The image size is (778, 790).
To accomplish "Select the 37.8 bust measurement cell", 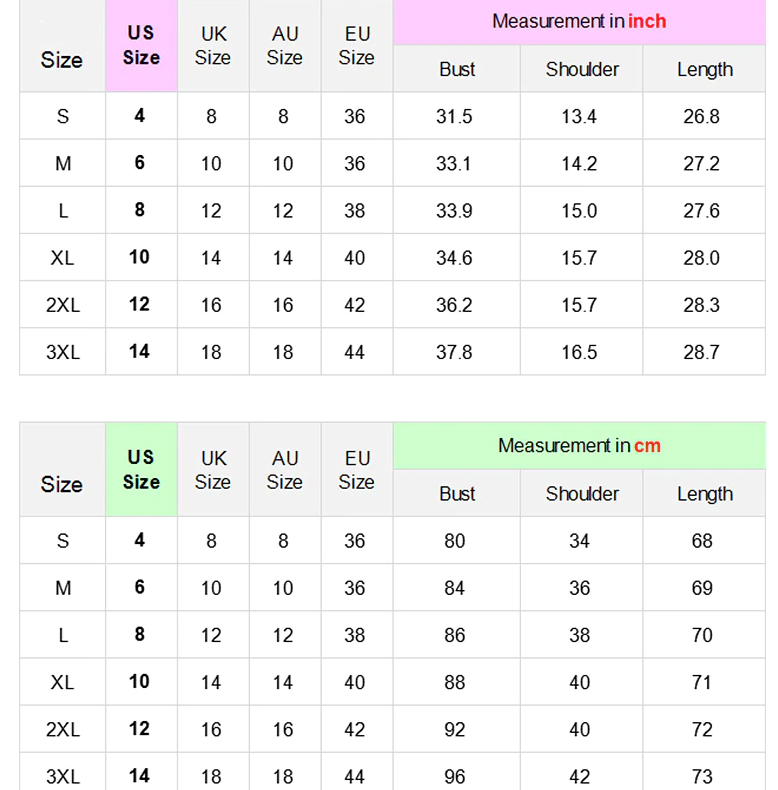I will (454, 352).
